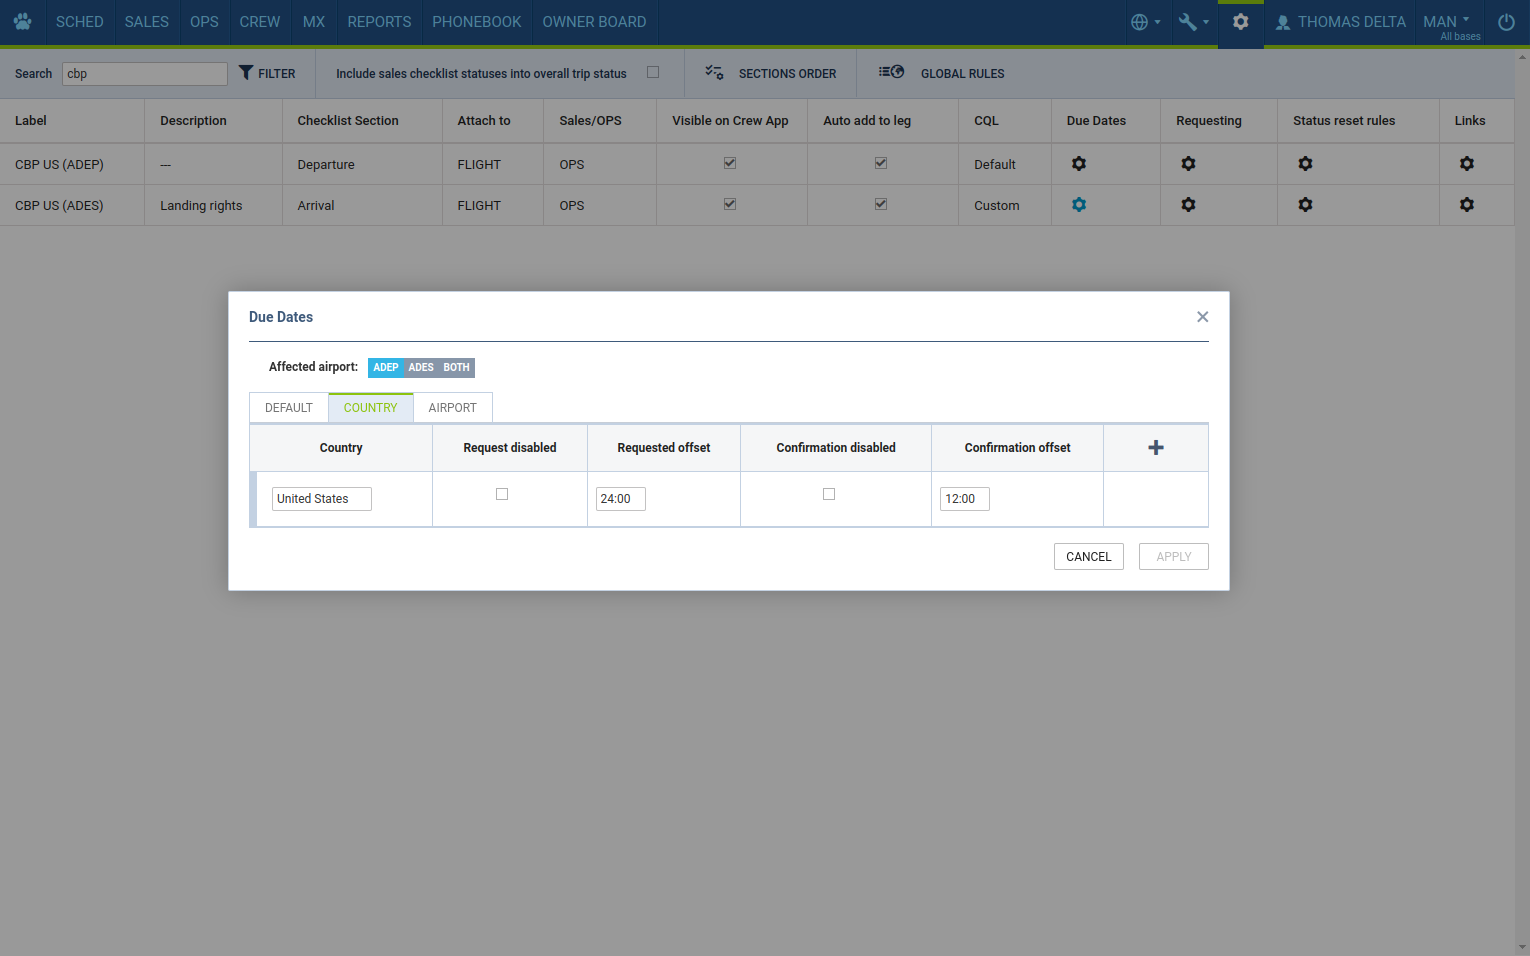Select ADES affected airport option

(x=421, y=368)
